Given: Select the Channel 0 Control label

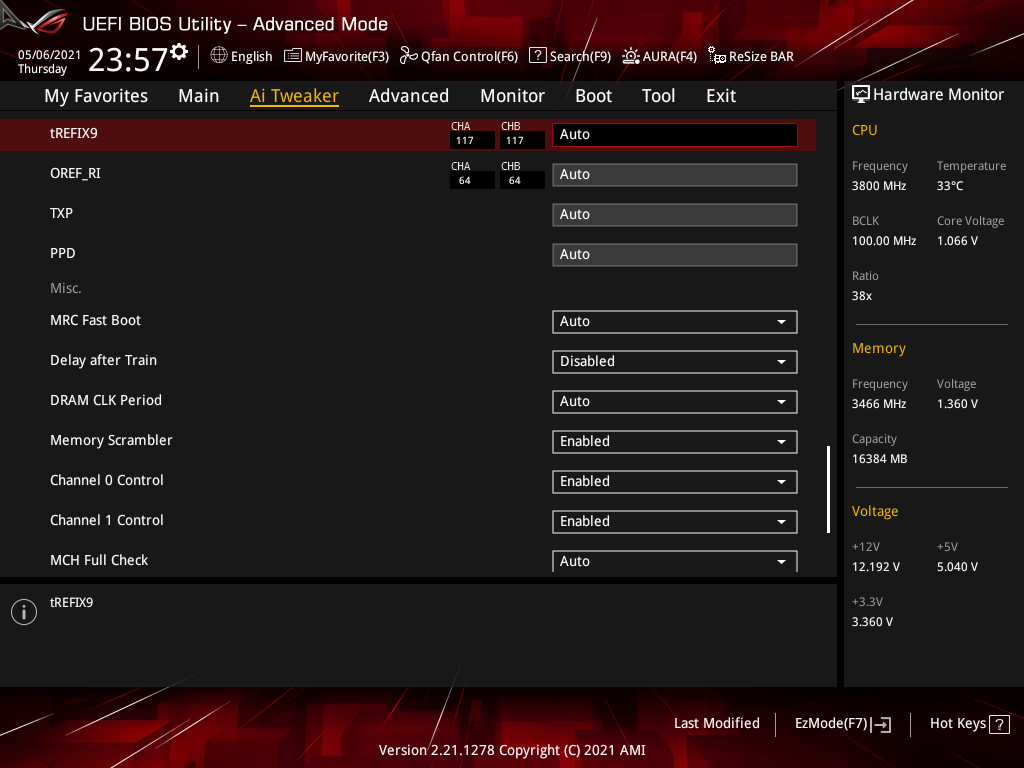Looking at the screenshot, I should pyautogui.click(x=106, y=480).
